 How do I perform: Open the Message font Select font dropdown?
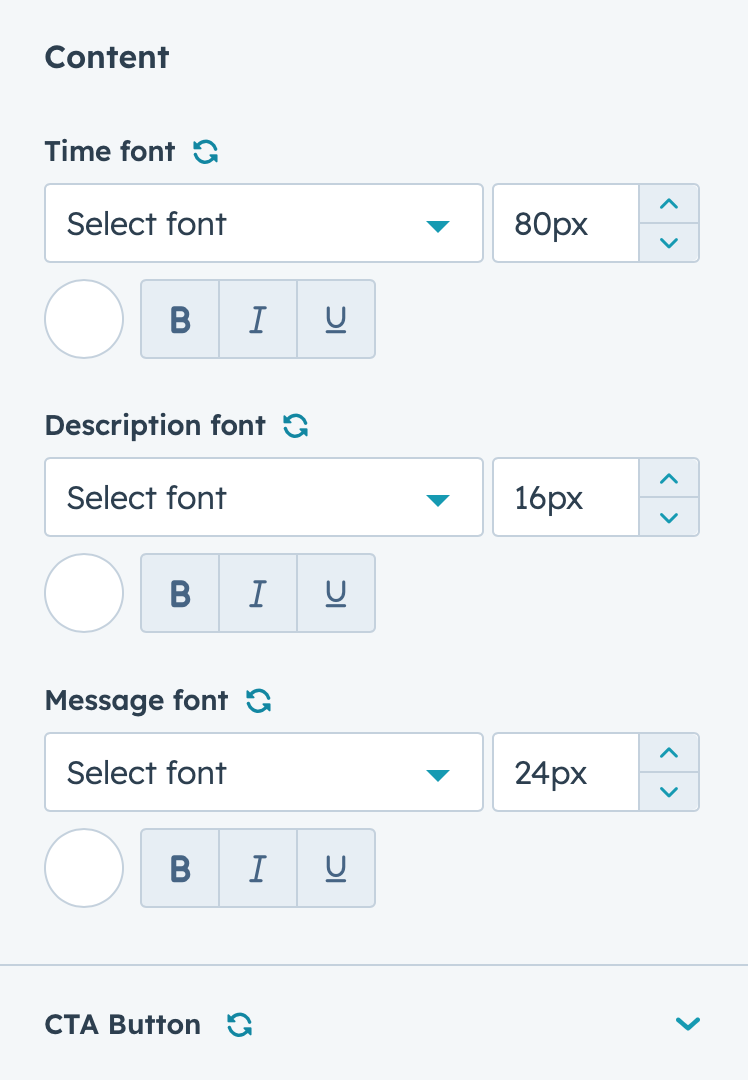(264, 772)
